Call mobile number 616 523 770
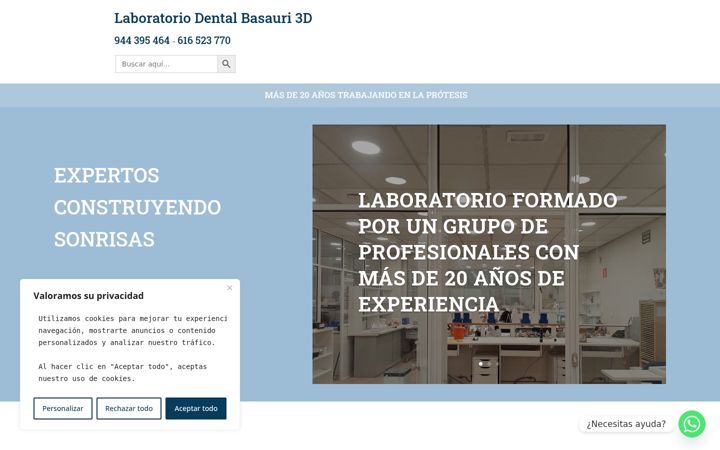Image resolution: width=720 pixels, height=450 pixels. coord(204,40)
